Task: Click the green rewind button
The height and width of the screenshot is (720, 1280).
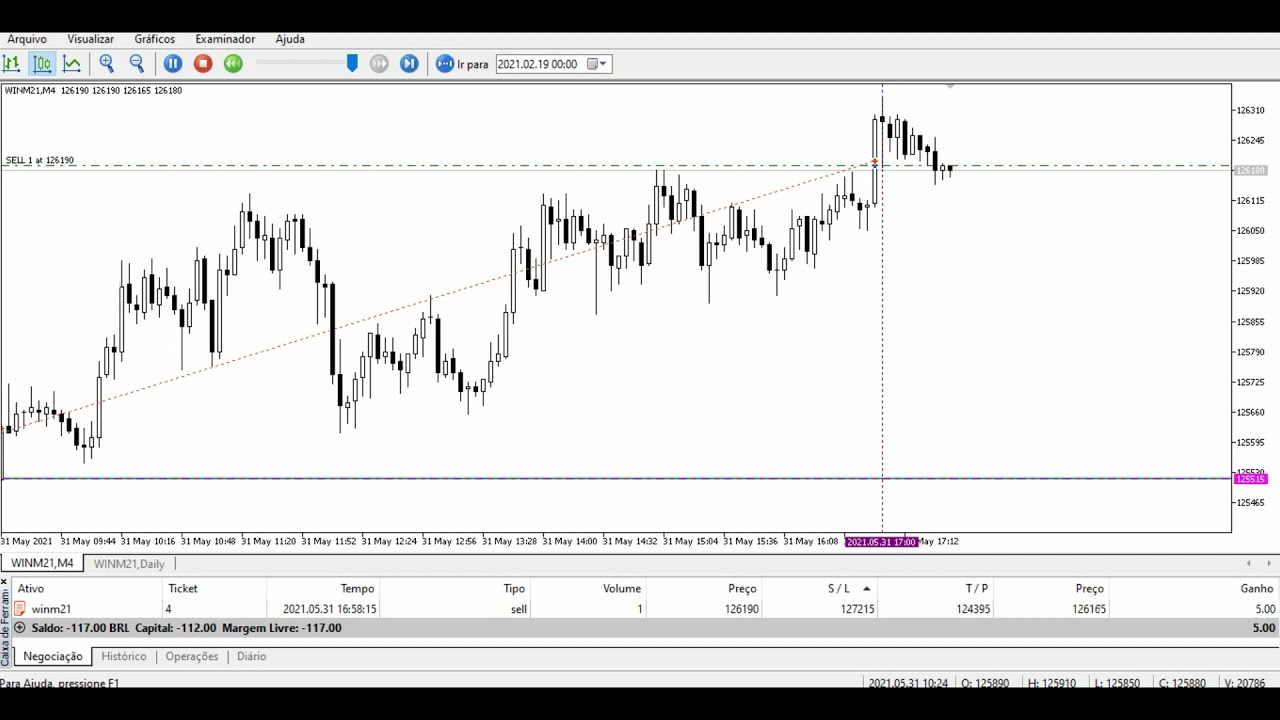Action: 233,64
